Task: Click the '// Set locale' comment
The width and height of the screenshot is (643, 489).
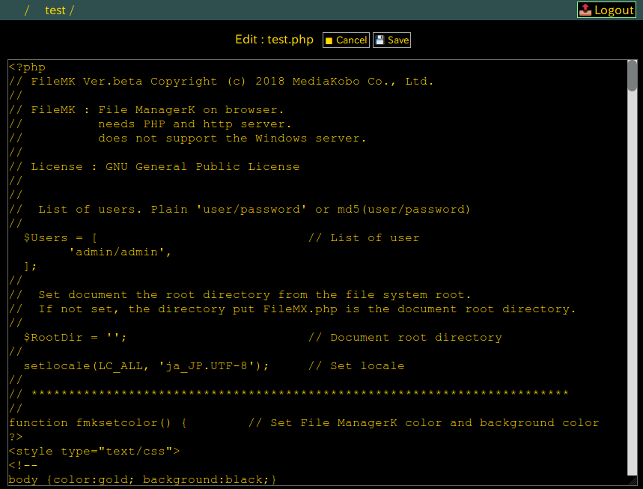Action: (x=356, y=366)
